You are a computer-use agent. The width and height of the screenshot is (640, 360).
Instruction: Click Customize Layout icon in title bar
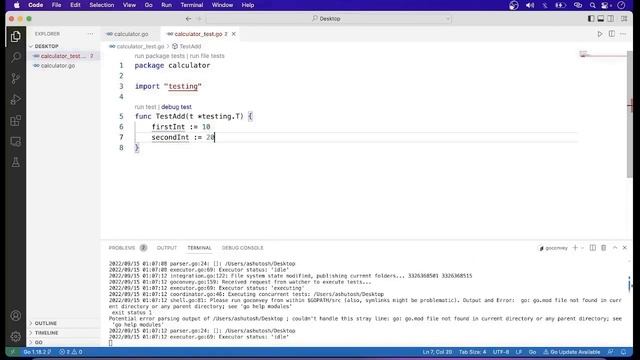click(x=624, y=19)
